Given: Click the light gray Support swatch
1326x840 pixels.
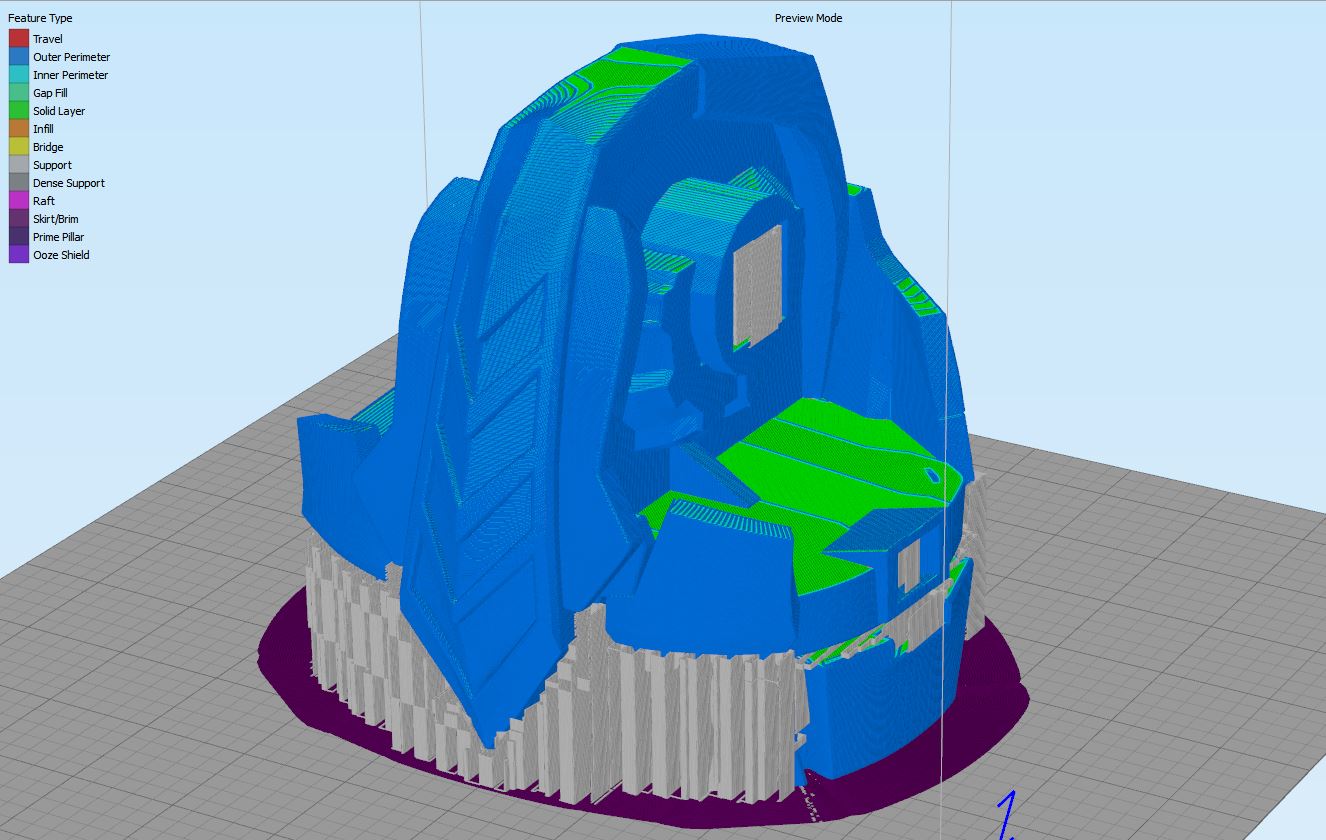Looking at the screenshot, I should [18, 165].
